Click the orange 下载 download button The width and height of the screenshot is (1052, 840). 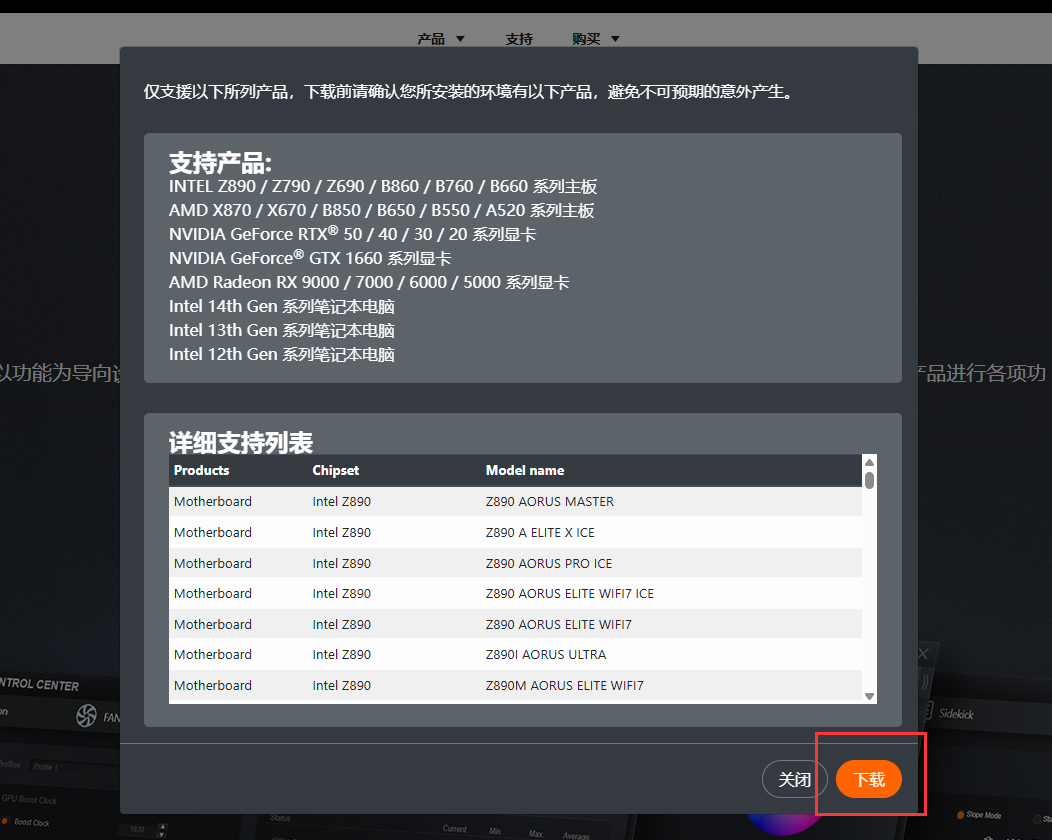pyautogui.click(x=868, y=779)
